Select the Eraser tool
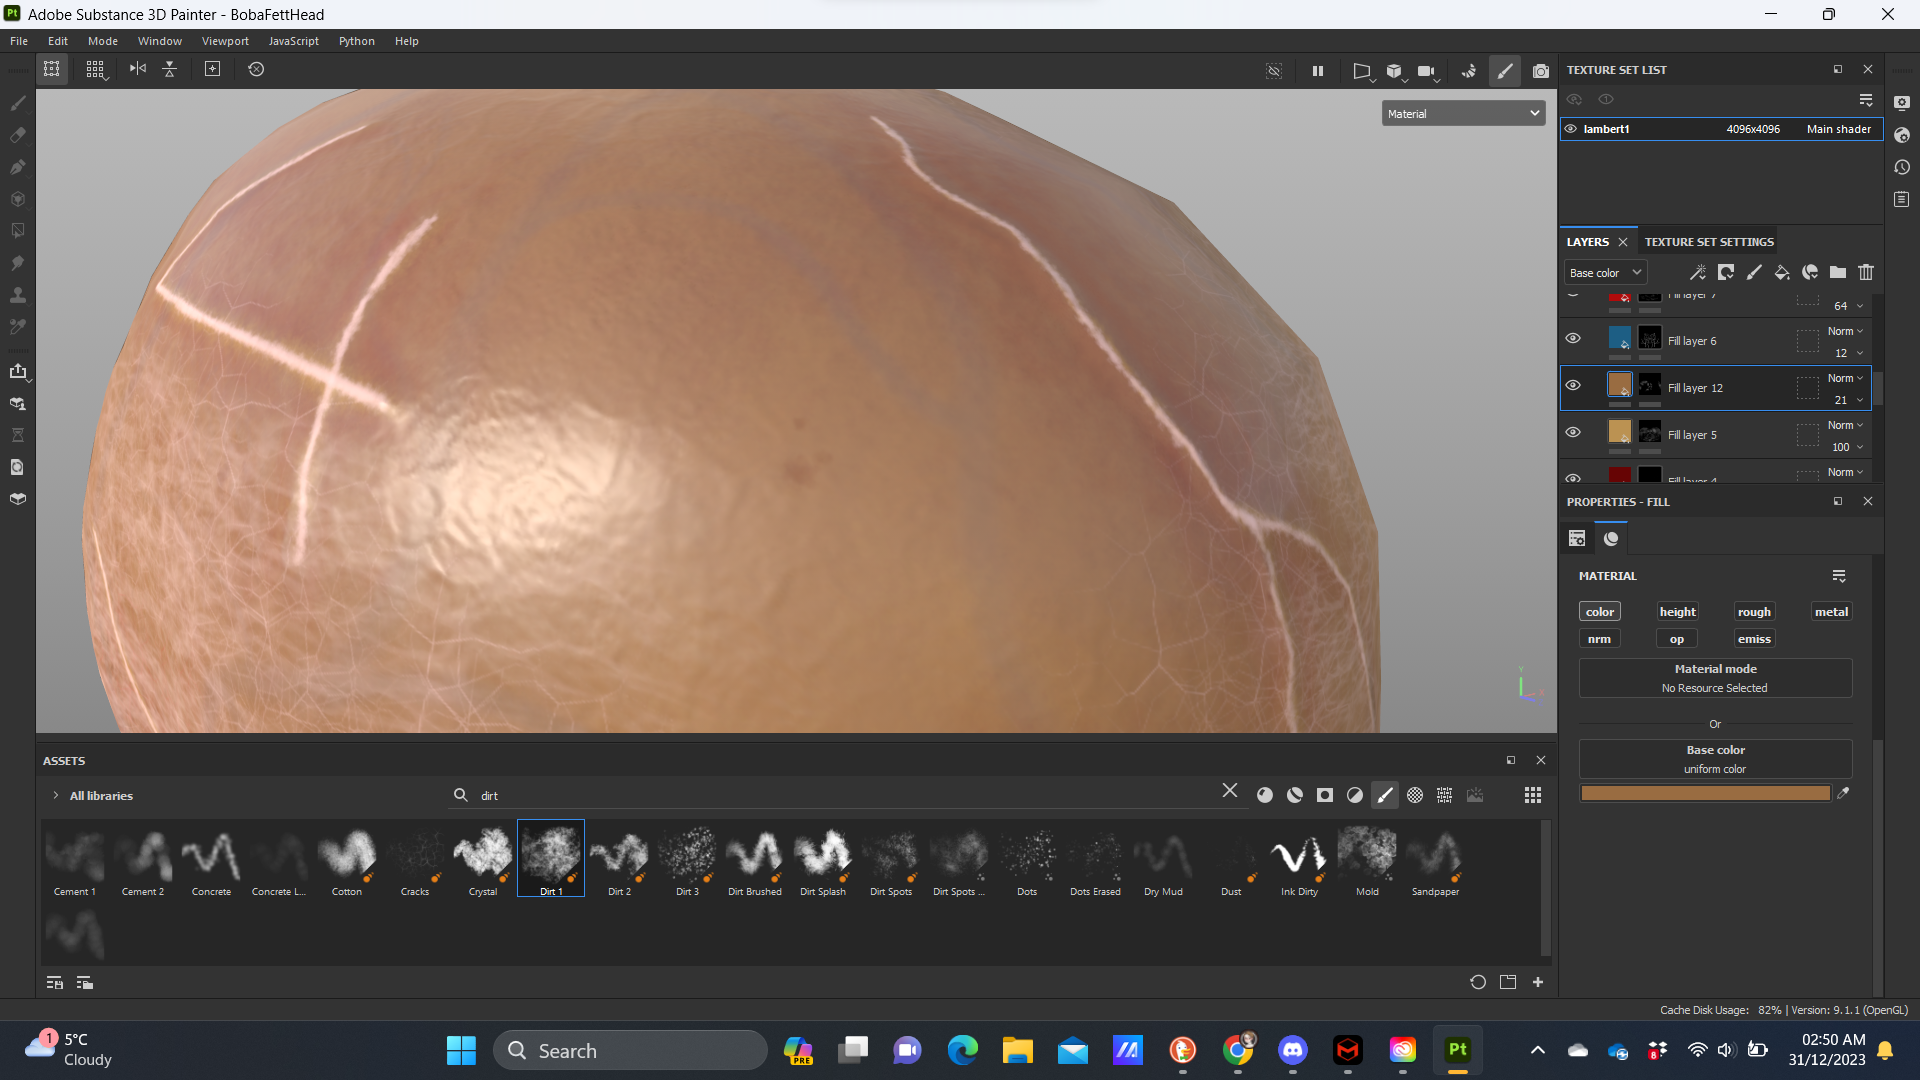This screenshot has height=1080, width=1920. (18, 135)
